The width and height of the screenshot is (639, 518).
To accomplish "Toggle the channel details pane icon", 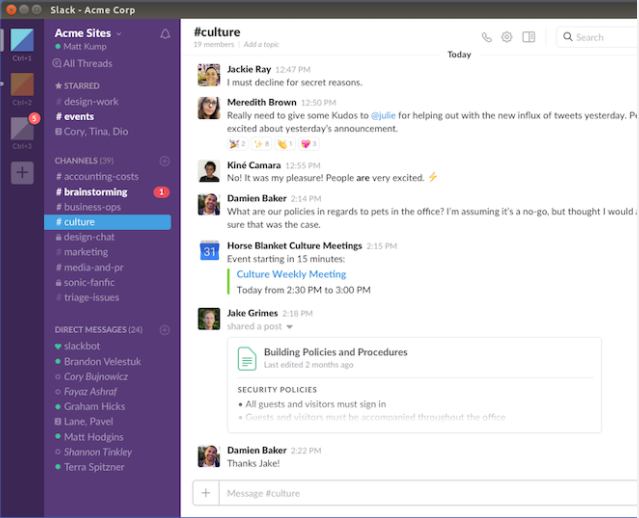I will (529, 37).
